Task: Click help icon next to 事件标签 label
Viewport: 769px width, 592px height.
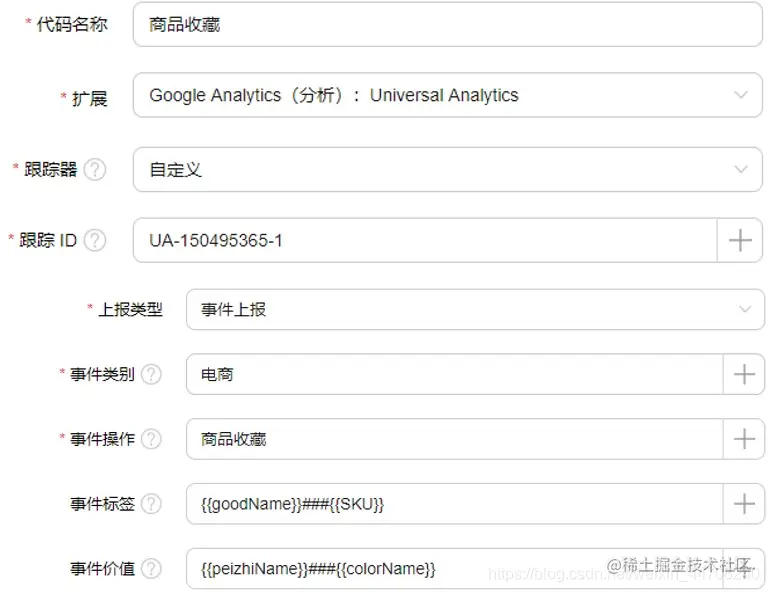Action: [x=151, y=504]
